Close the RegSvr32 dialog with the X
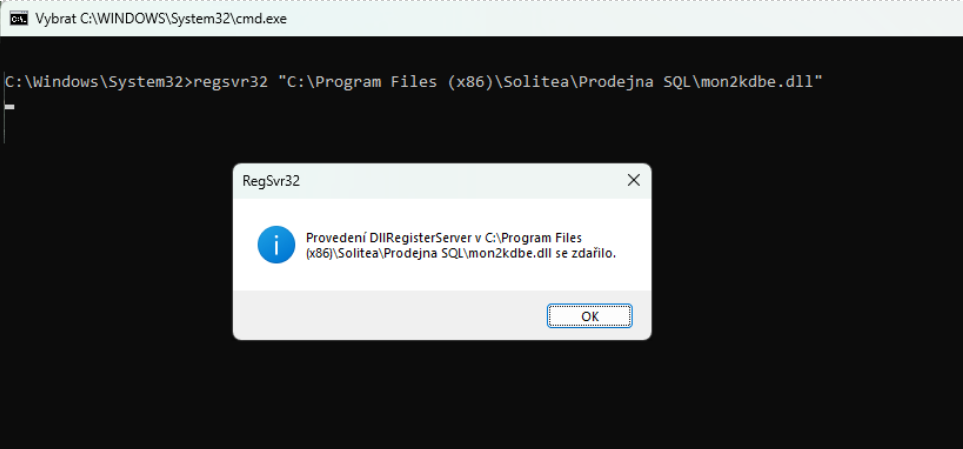Image resolution: width=963 pixels, height=449 pixels. 633,181
